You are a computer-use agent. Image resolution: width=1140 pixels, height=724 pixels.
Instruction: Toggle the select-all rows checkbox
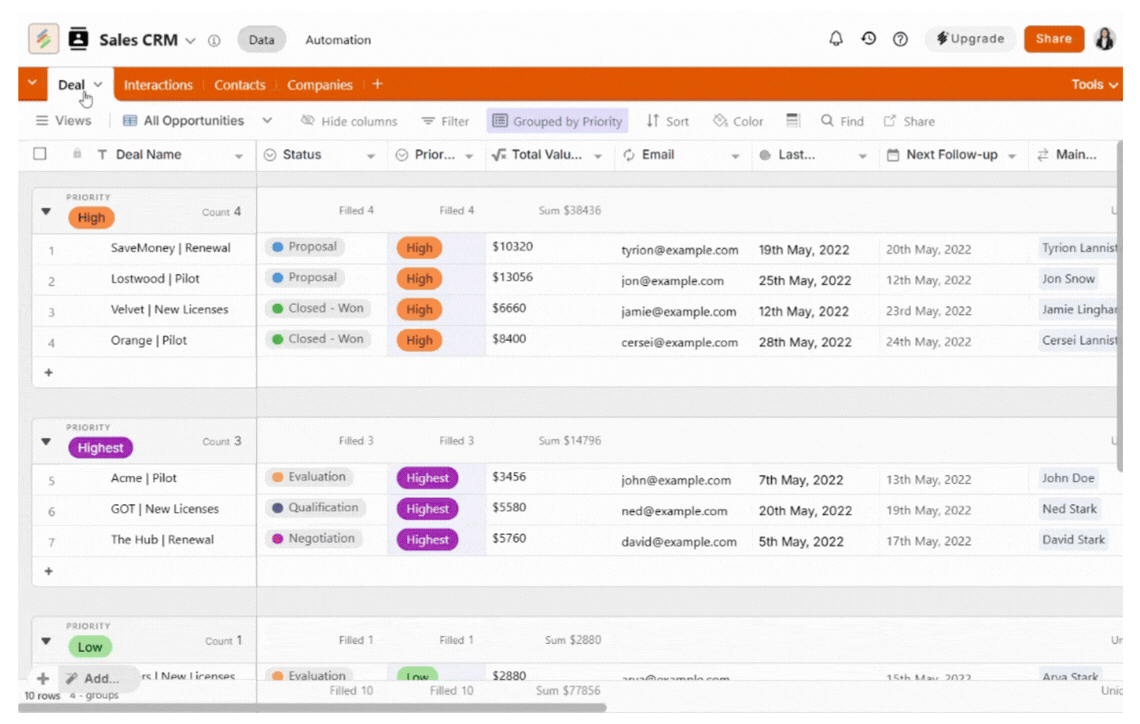click(40, 154)
